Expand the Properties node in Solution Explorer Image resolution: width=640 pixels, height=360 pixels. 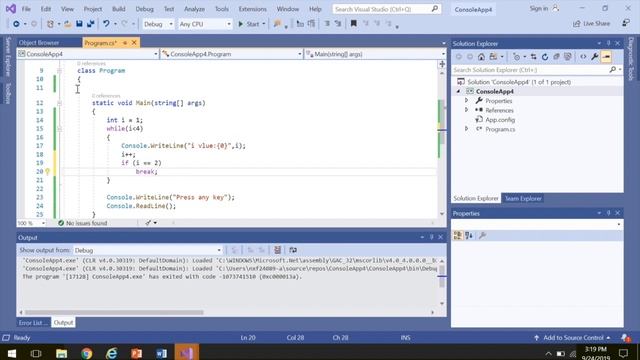[467, 100]
